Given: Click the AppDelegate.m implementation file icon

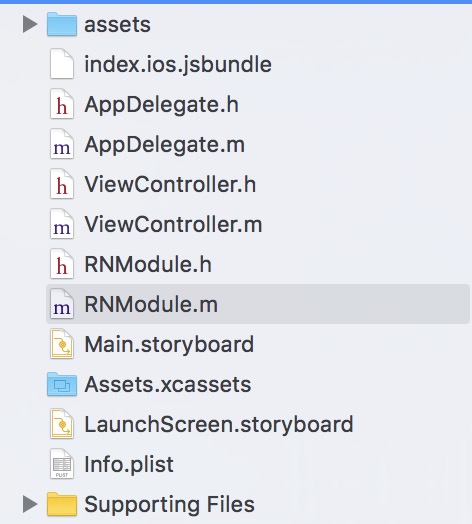Looking at the screenshot, I should [x=62, y=144].
